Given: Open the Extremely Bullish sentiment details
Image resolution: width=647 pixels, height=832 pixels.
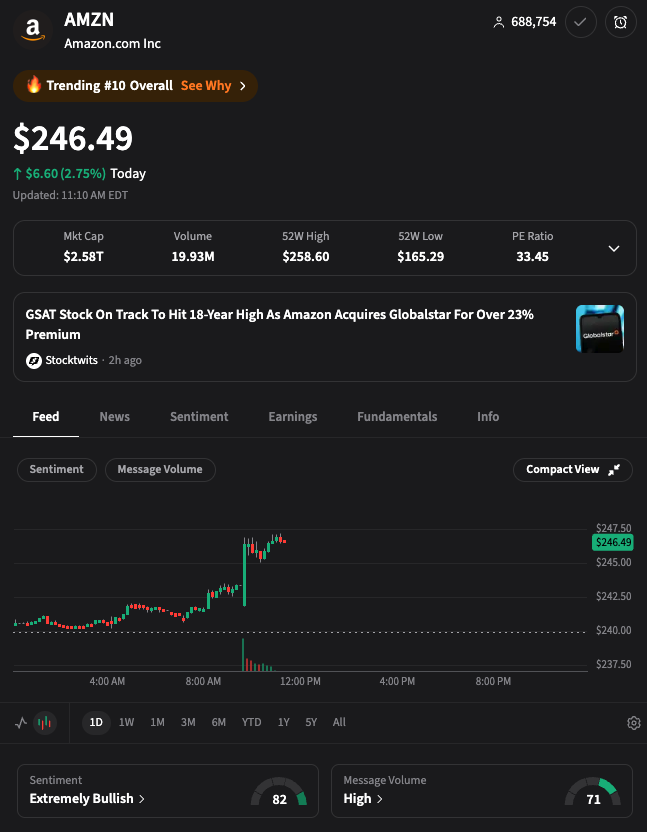Looking at the screenshot, I should pyautogui.click(x=87, y=799).
